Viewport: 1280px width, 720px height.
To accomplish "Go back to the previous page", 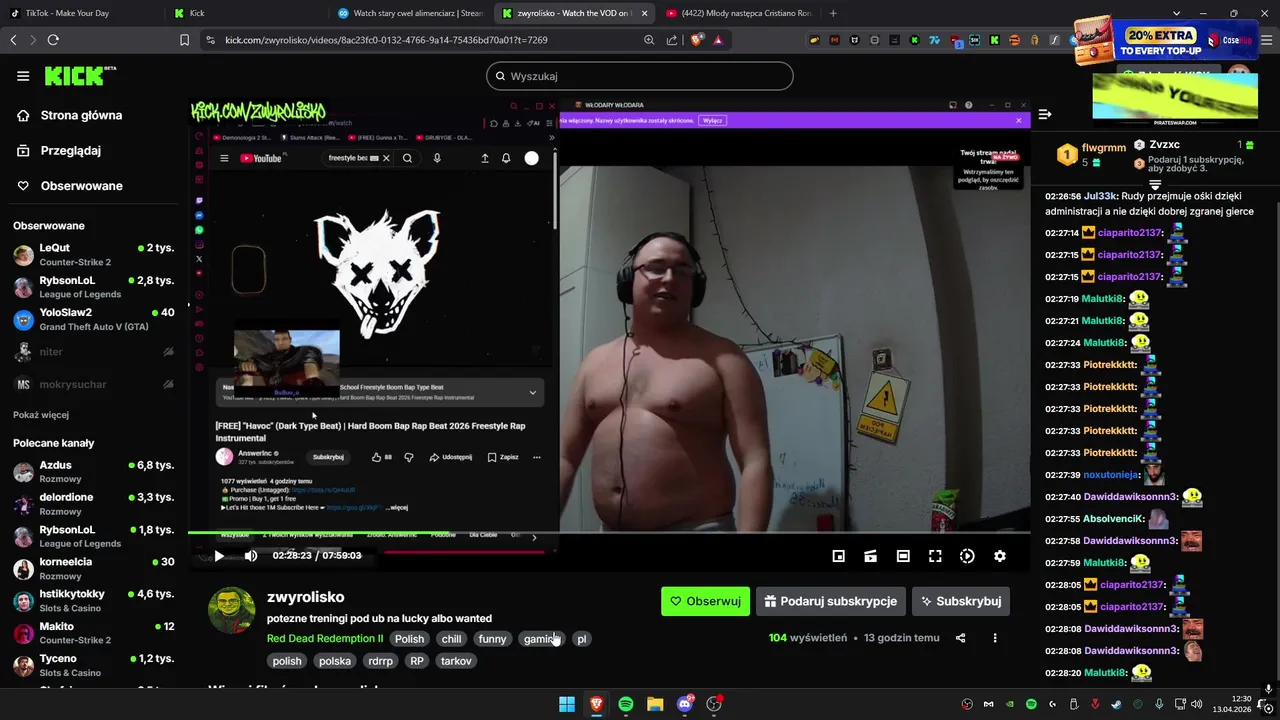I will 13,40.
